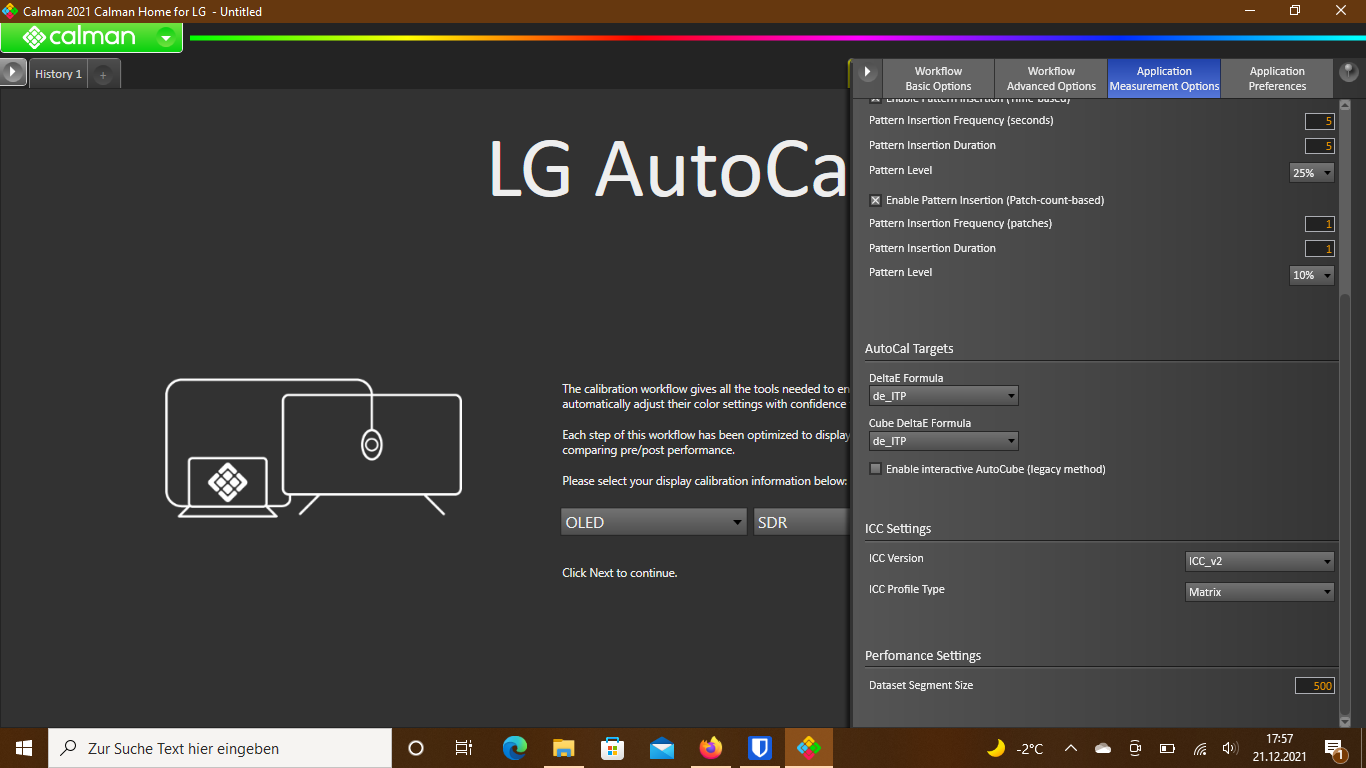Launch Firefox from taskbar
This screenshot has height=768, width=1366.
711,748
